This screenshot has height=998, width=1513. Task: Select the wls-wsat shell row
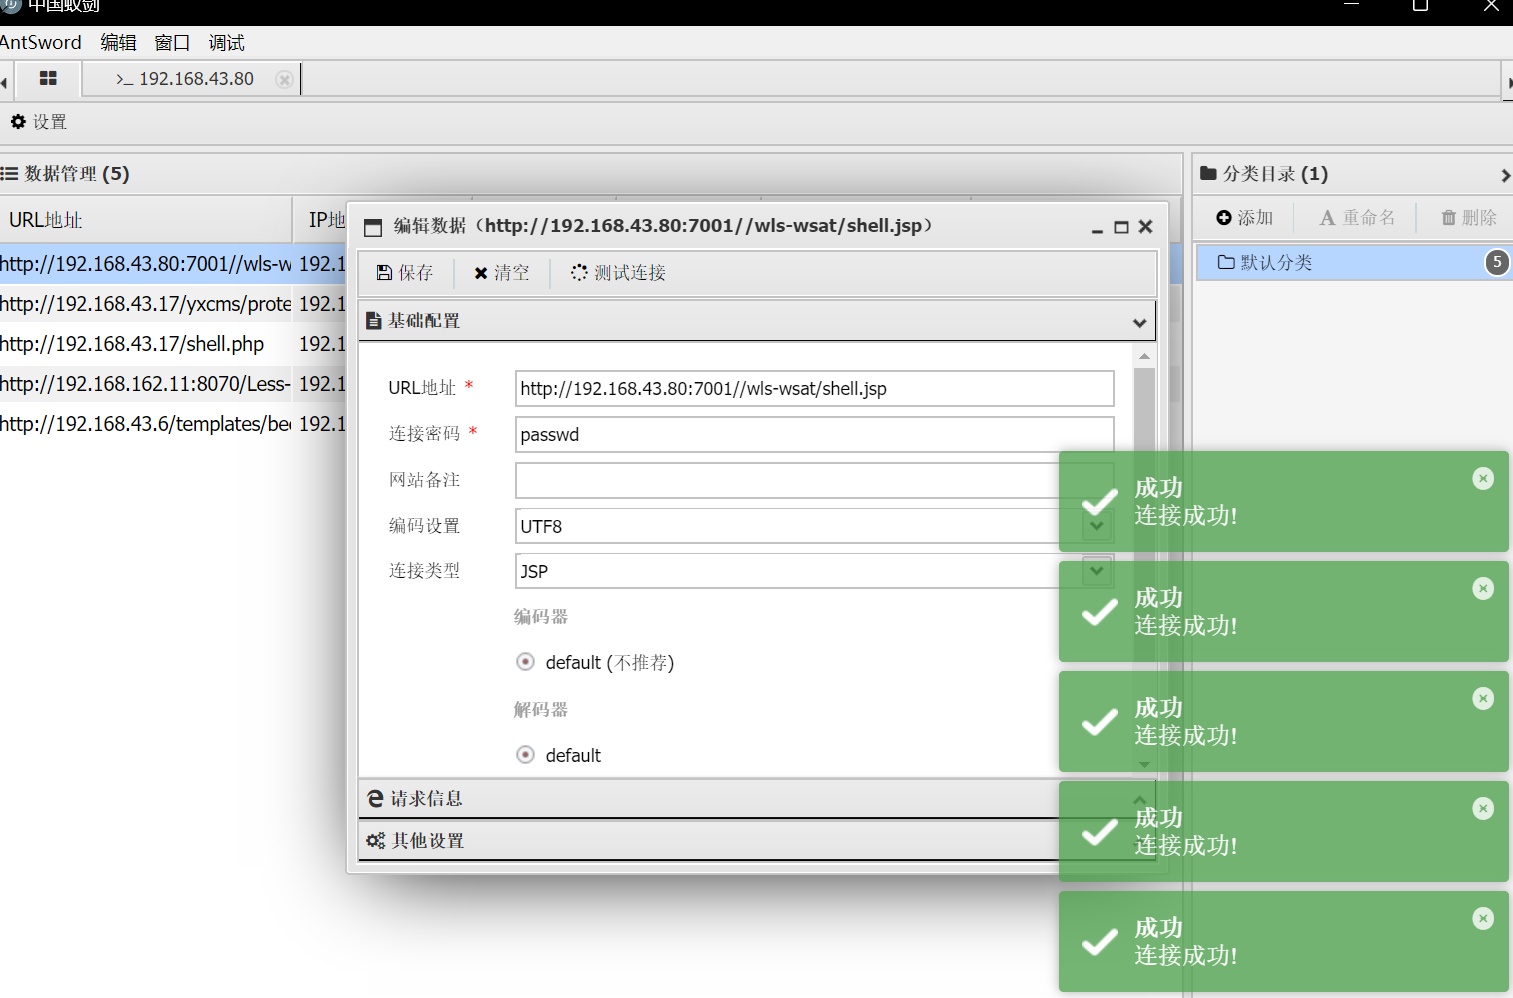point(173,264)
